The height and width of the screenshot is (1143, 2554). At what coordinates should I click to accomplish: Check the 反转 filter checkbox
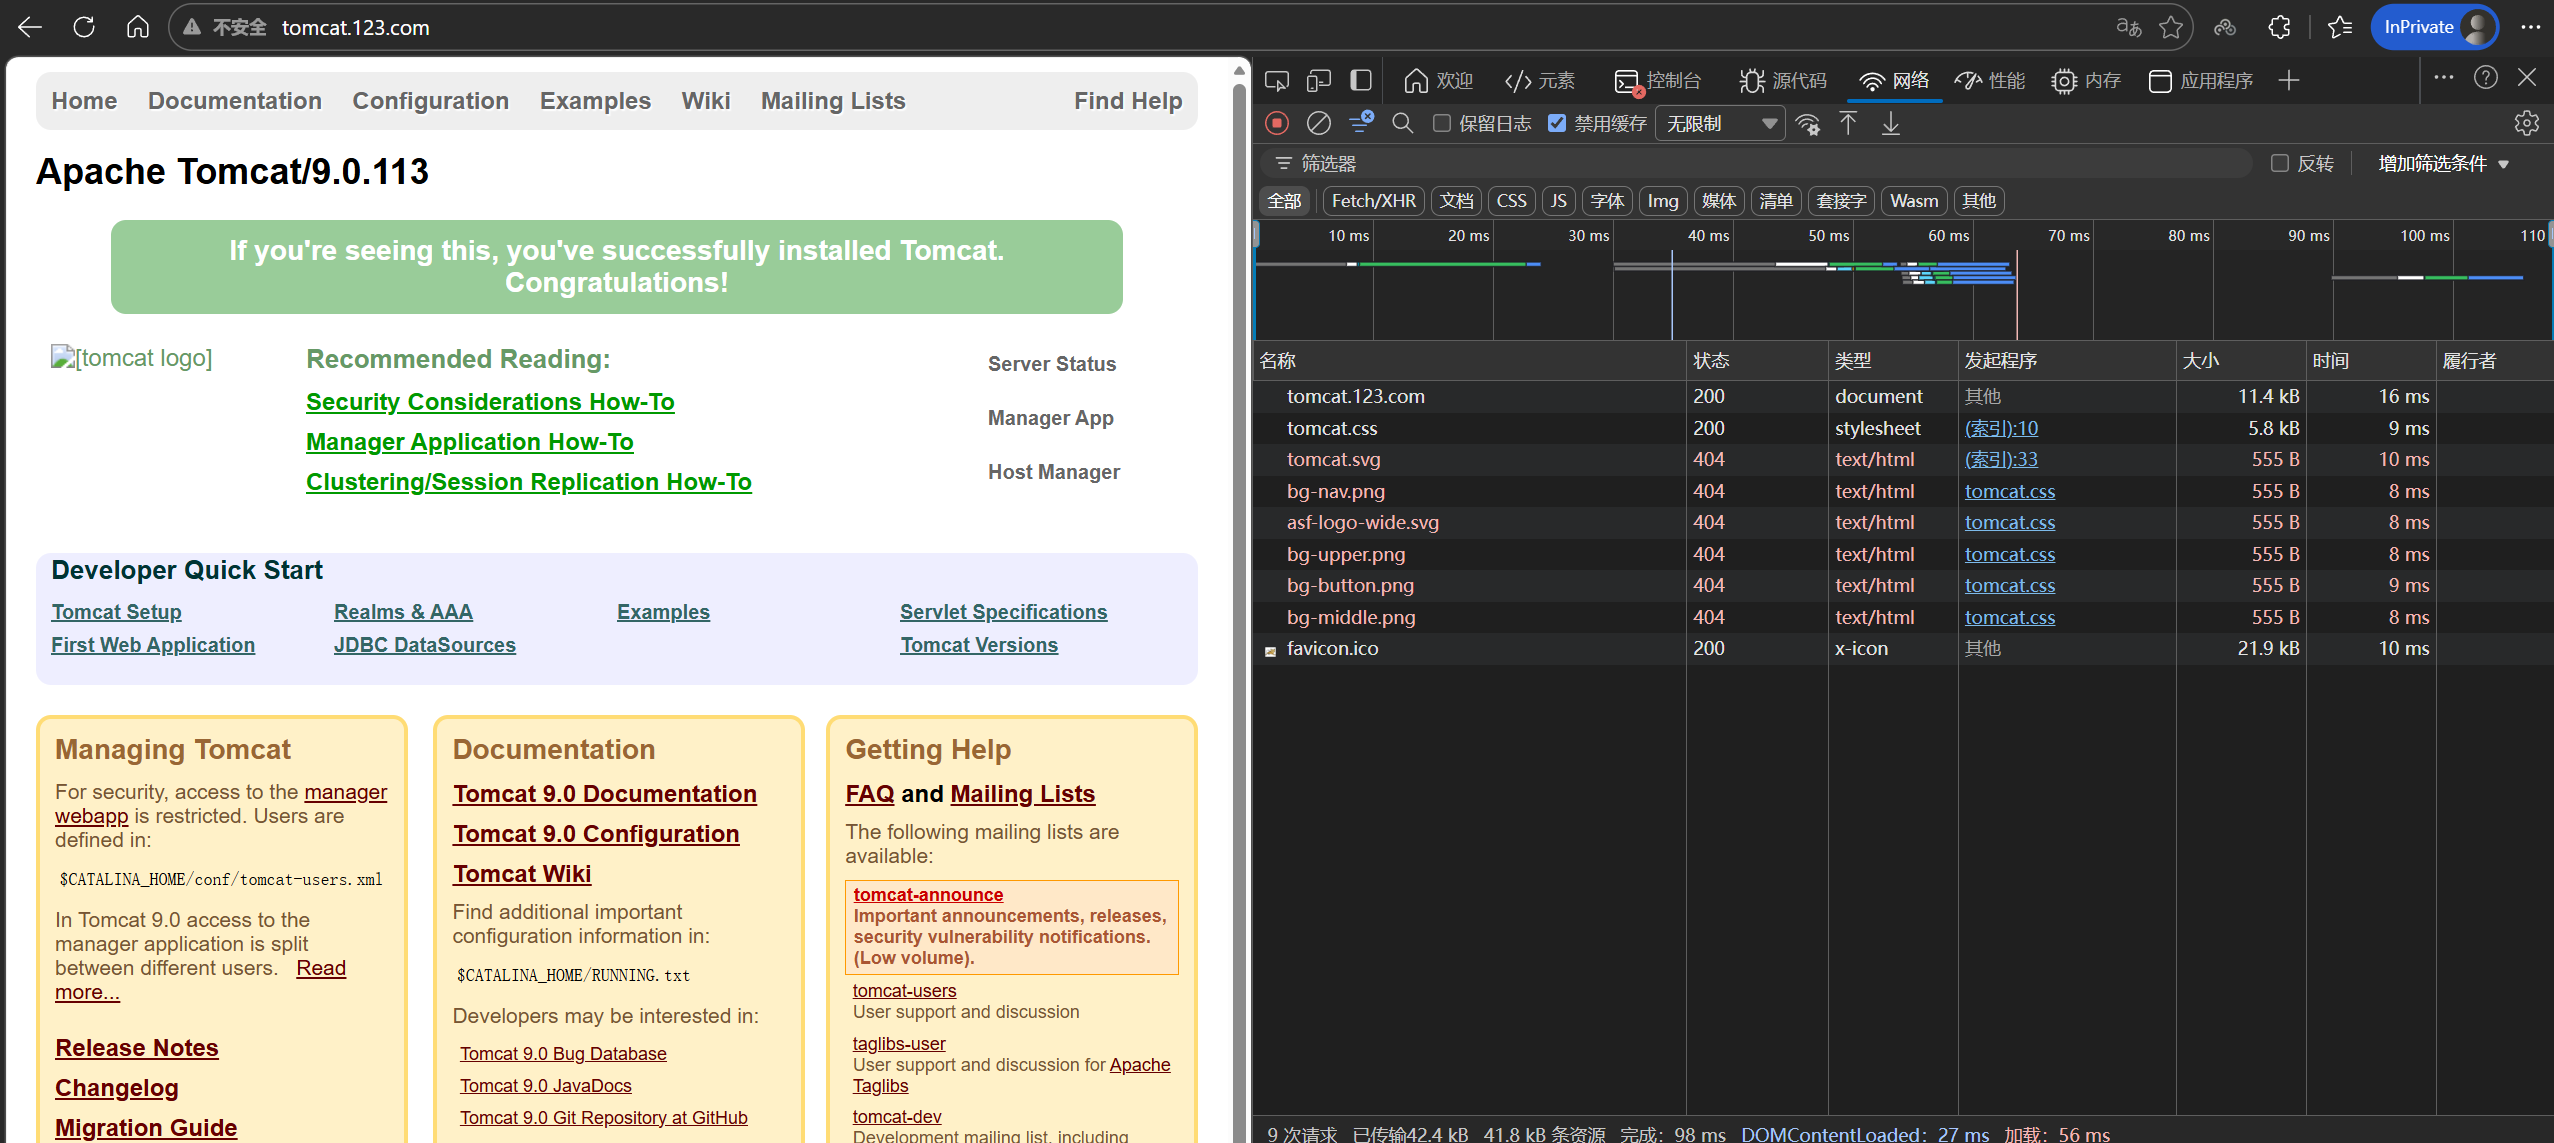pos(2280,163)
